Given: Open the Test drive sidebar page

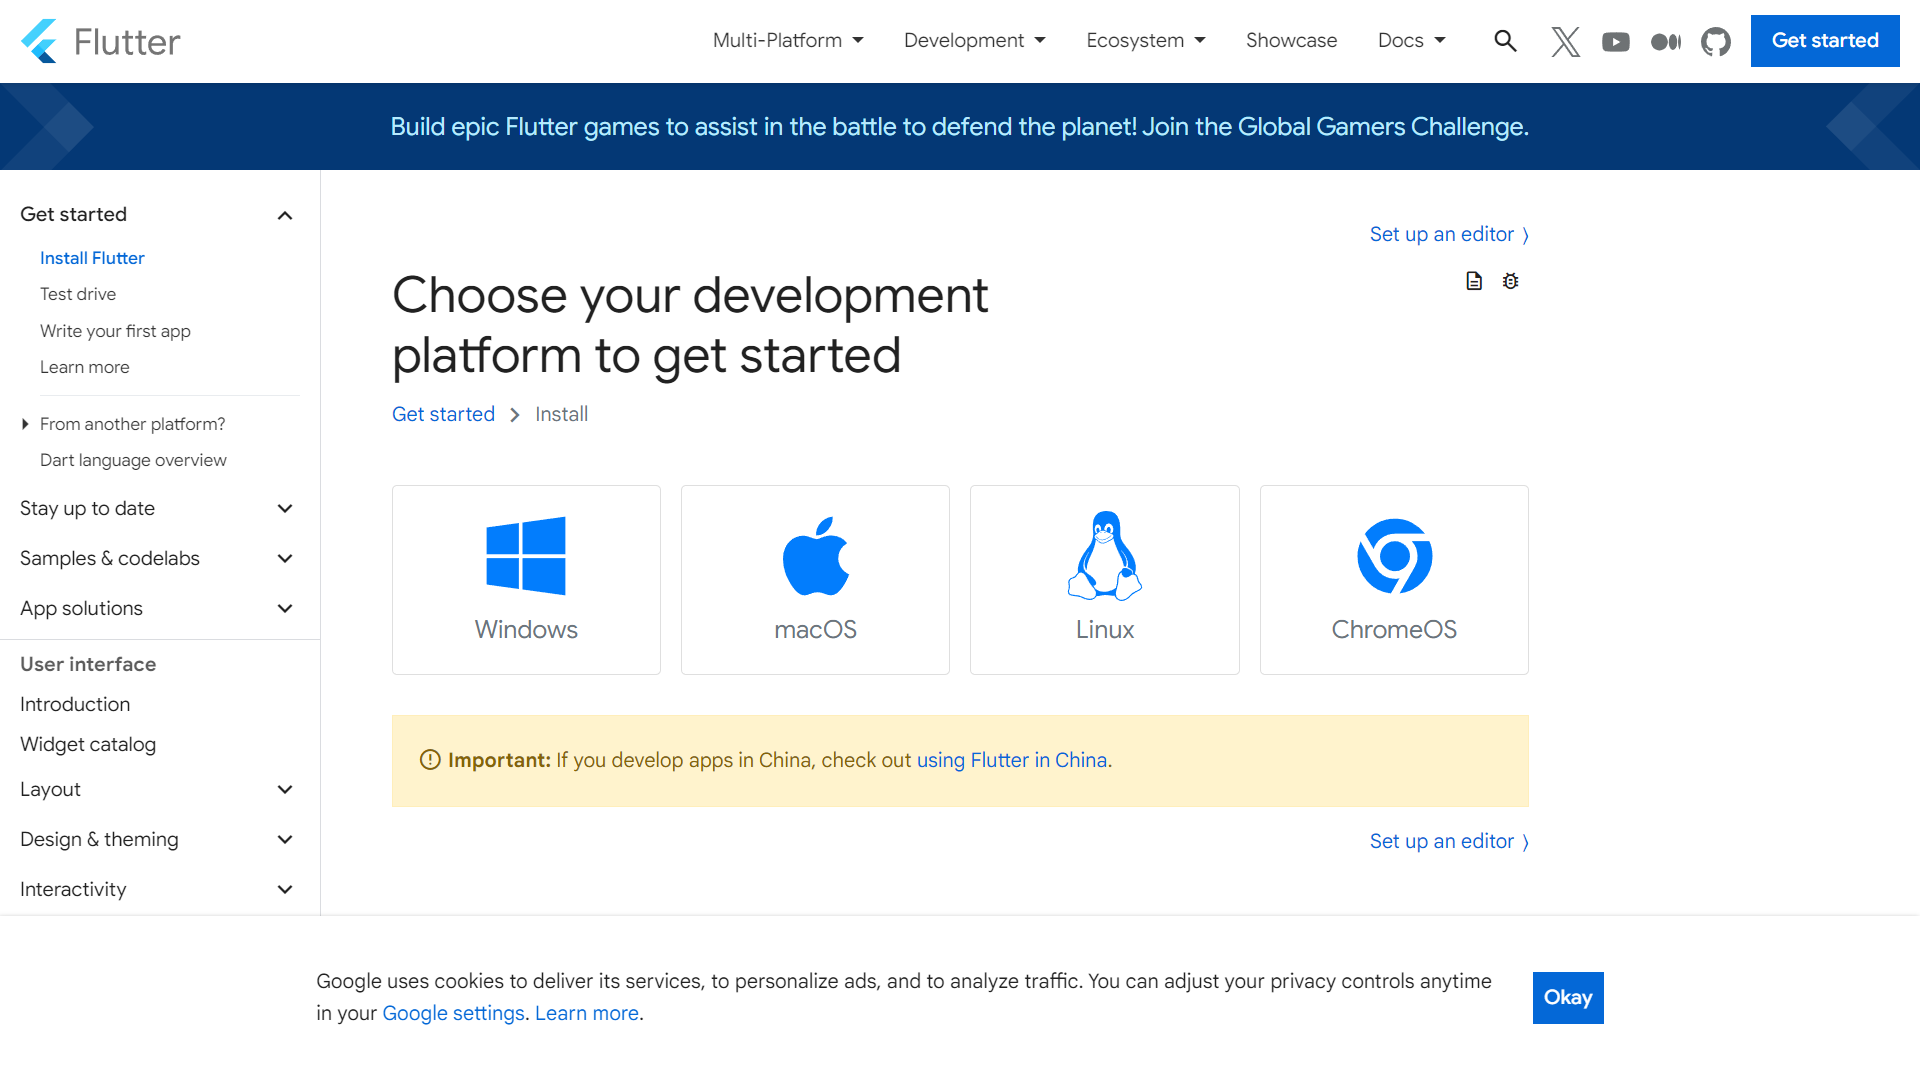Looking at the screenshot, I should (78, 294).
